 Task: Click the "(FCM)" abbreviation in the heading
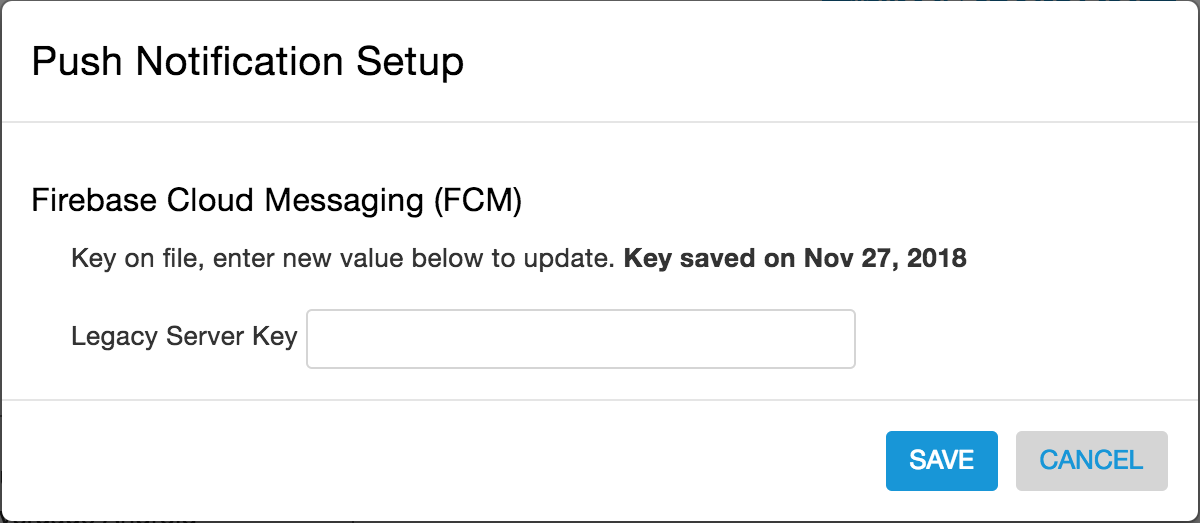[478, 200]
